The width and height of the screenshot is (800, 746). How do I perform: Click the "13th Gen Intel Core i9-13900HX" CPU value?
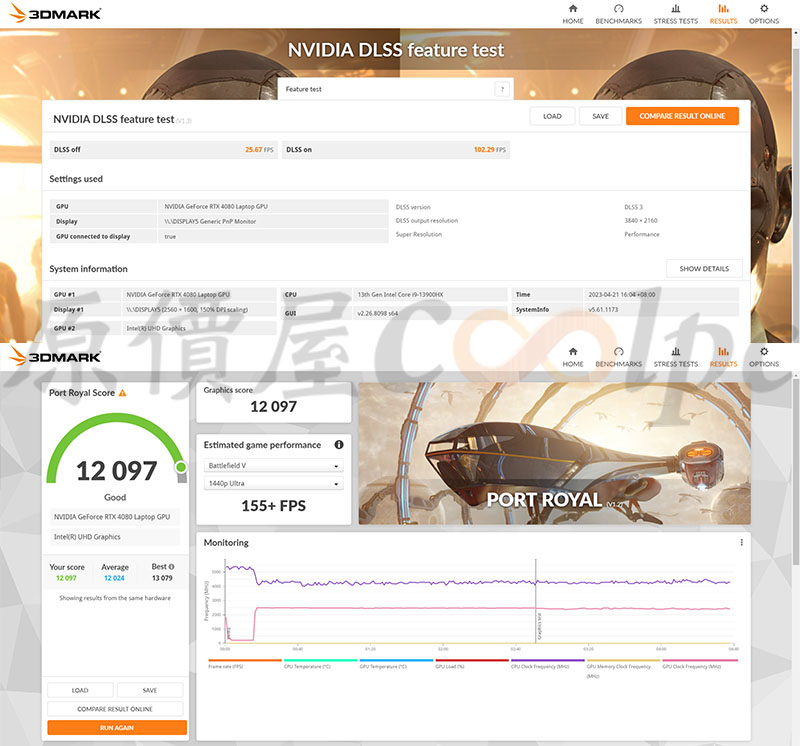click(400, 294)
